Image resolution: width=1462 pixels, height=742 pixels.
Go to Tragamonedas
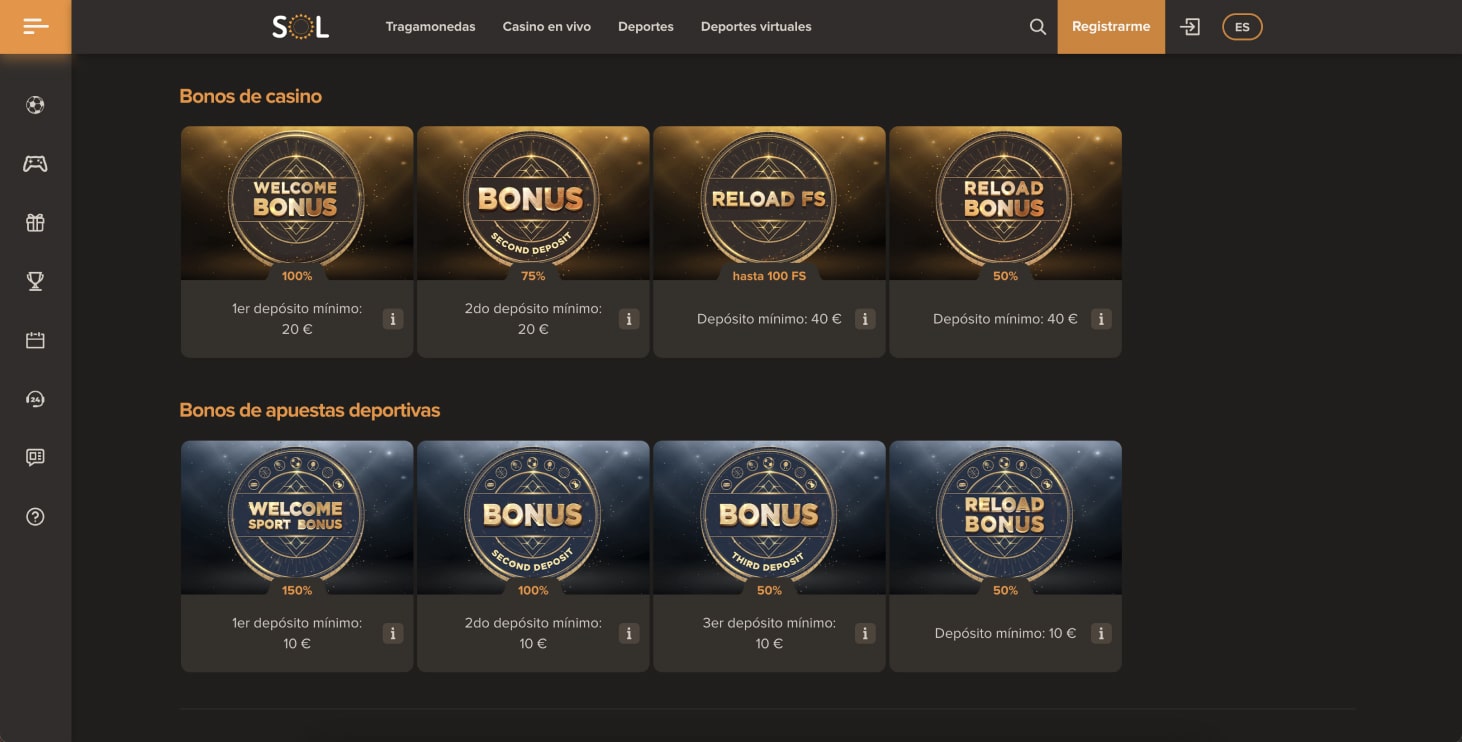coord(430,27)
